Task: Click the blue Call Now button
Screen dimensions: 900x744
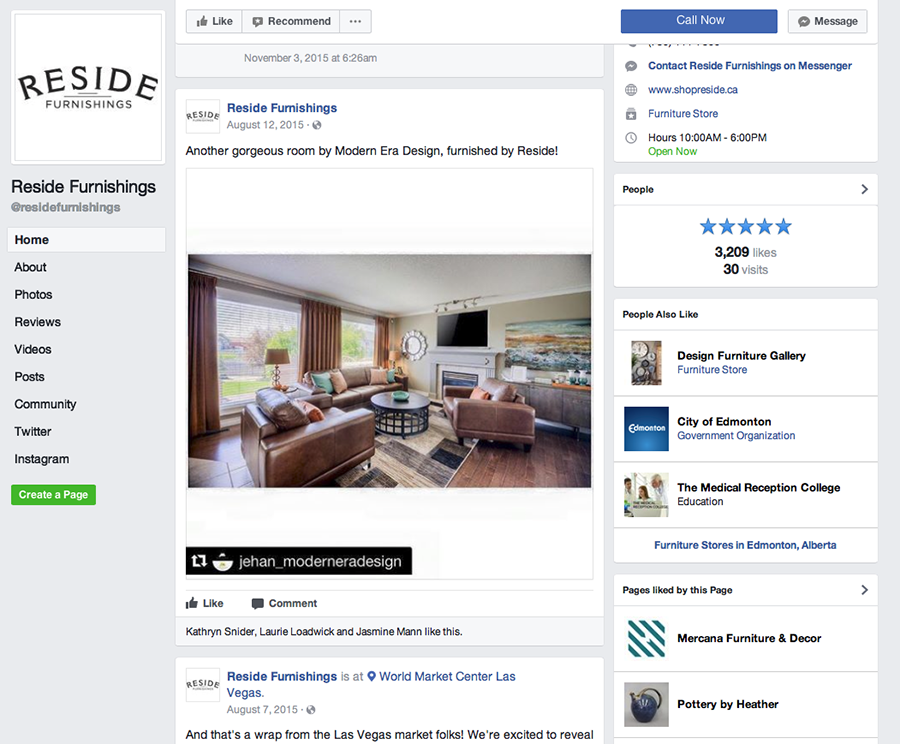Action: point(699,21)
